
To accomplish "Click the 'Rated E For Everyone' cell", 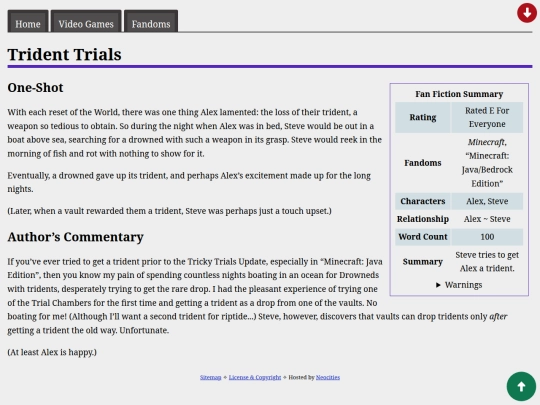I will [487, 117].
